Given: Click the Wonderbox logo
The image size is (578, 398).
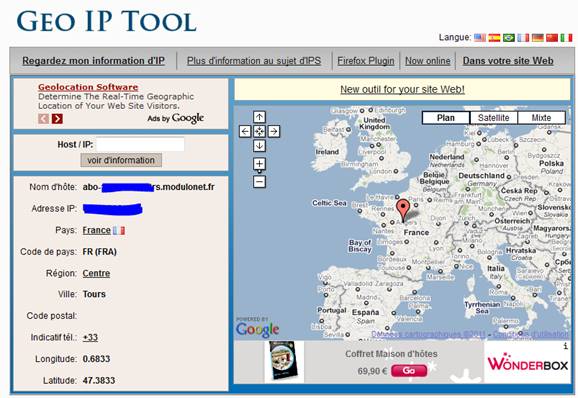Looking at the screenshot, I should click(x=527, y=363).
